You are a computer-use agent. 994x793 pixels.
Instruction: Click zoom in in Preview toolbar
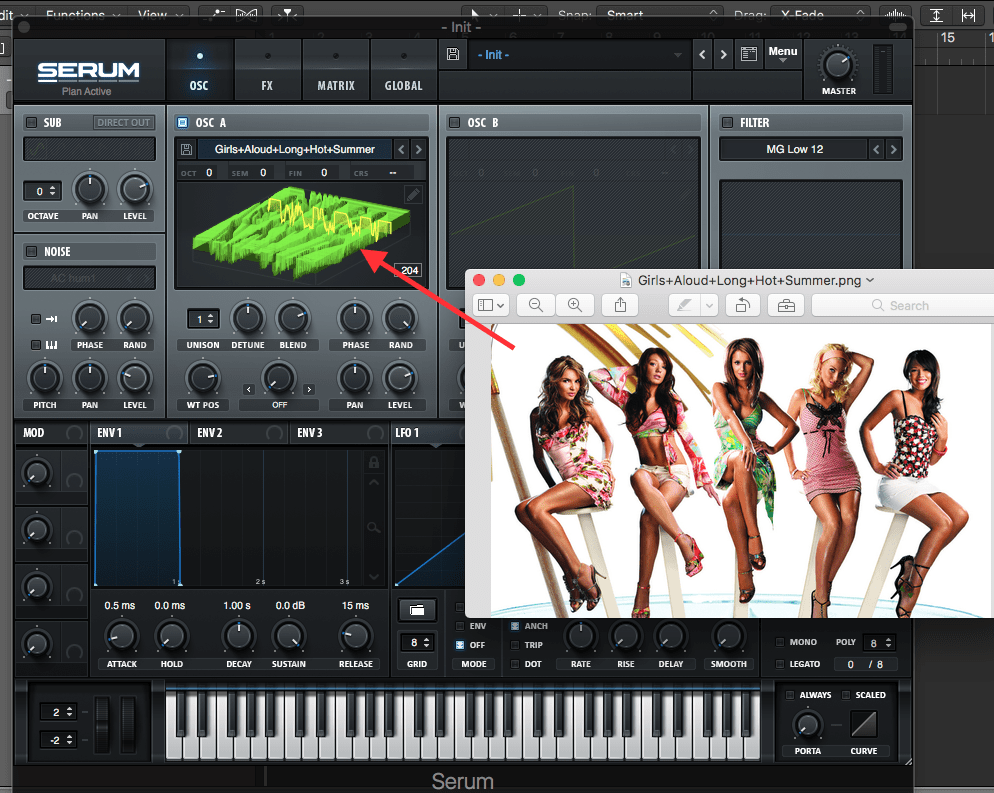pos(575,306)
